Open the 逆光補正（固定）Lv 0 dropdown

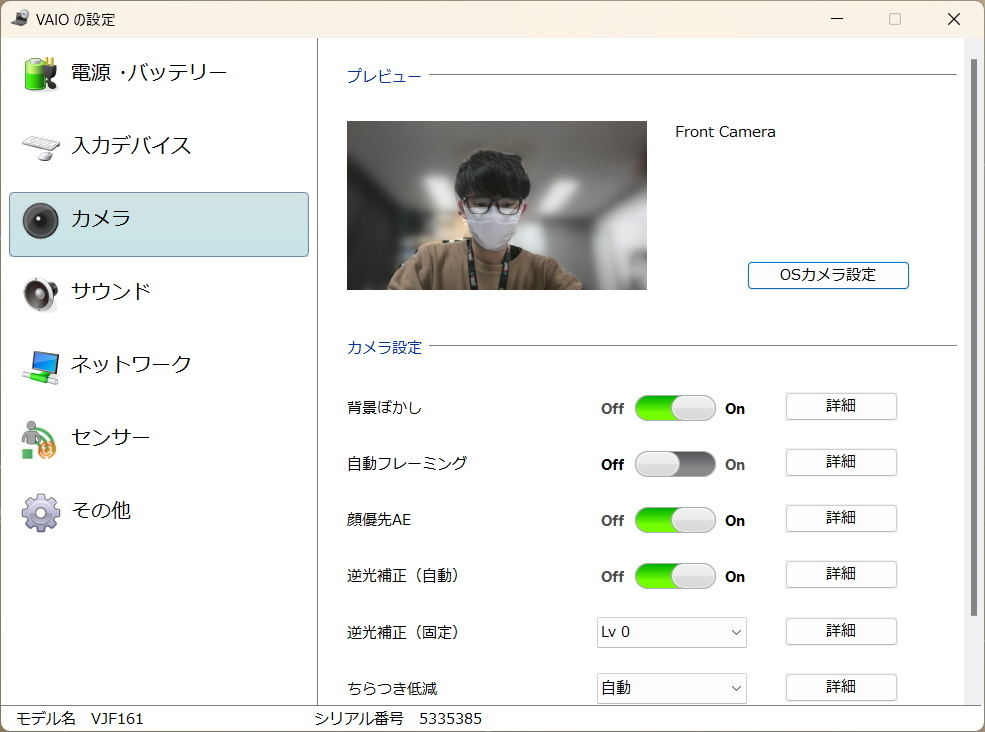point(672,632)
